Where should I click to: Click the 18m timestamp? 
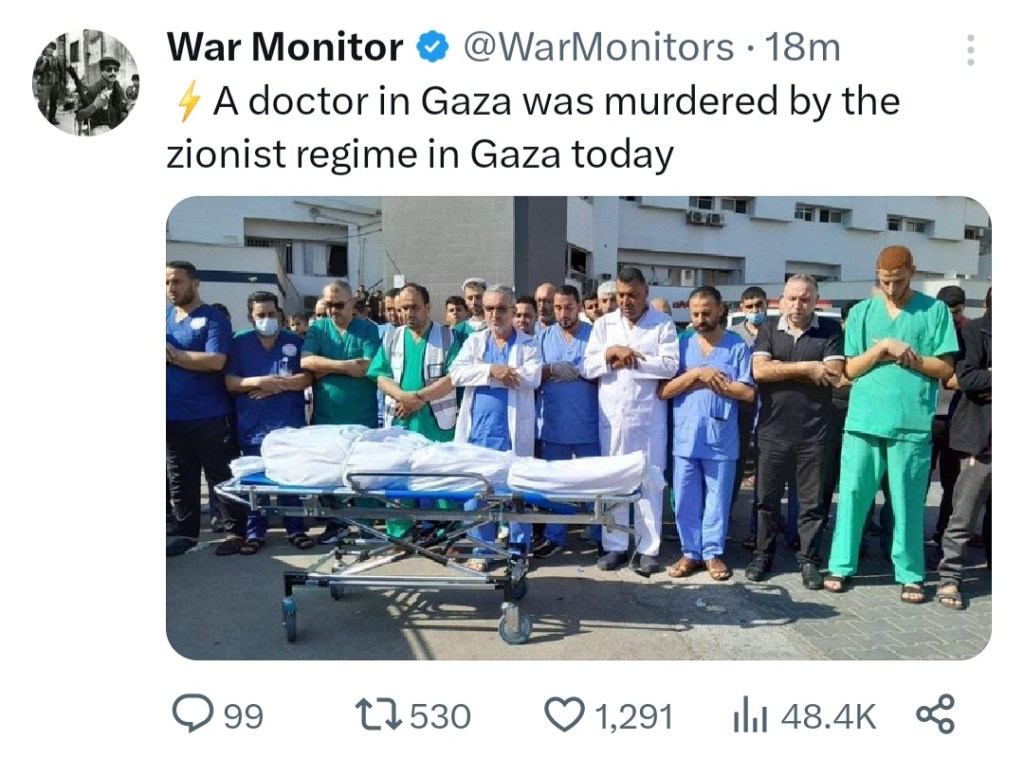[x=802, y=48]
